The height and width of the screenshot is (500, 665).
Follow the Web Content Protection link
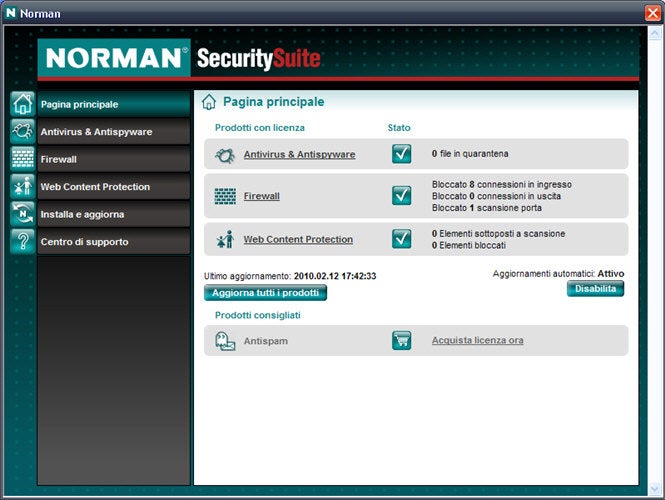(298, 239)
